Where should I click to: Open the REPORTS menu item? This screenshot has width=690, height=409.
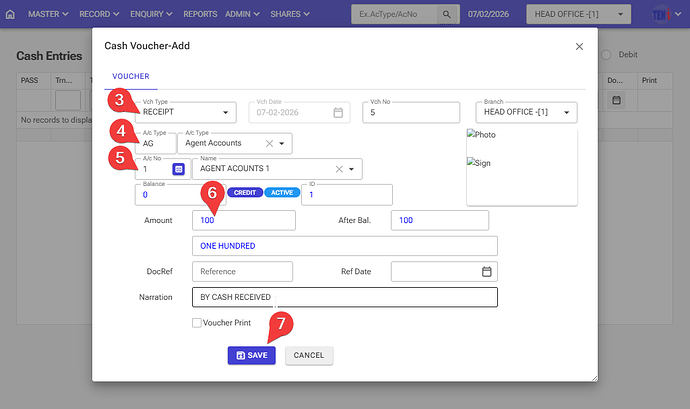(x=200, y=15)
